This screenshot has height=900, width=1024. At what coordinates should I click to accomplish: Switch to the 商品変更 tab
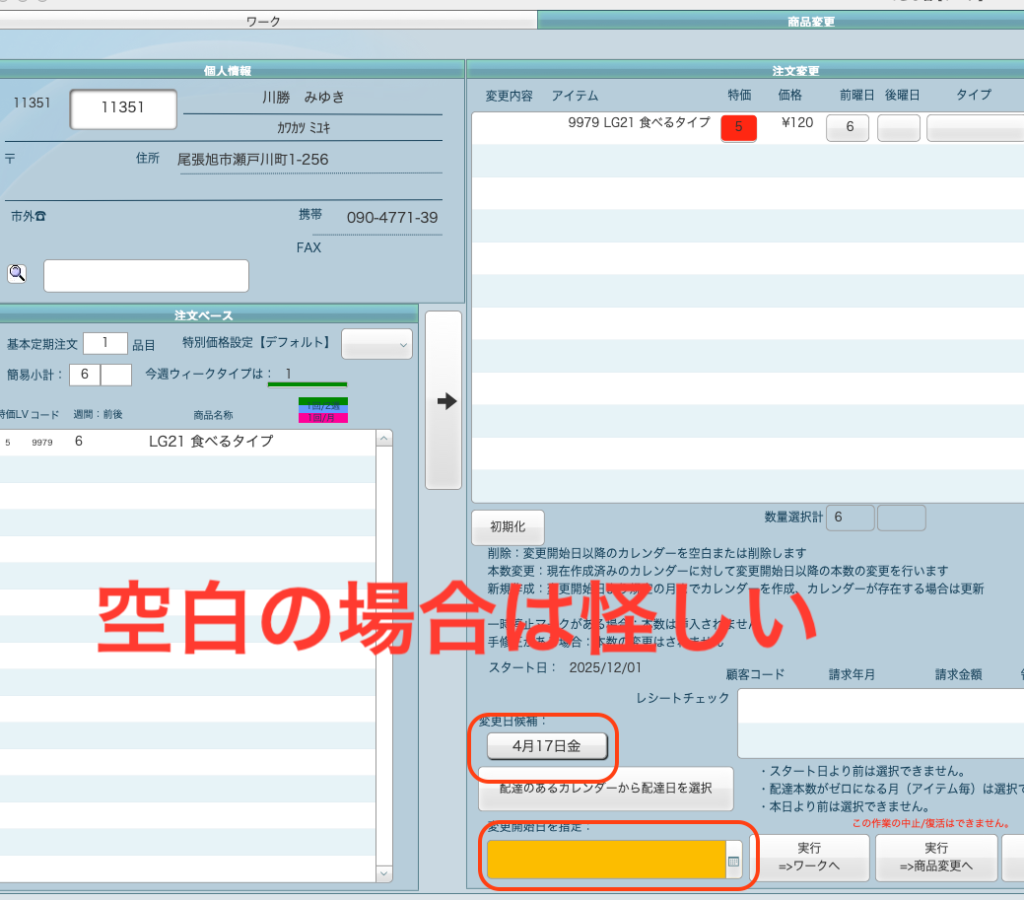(x=810, y=20)
